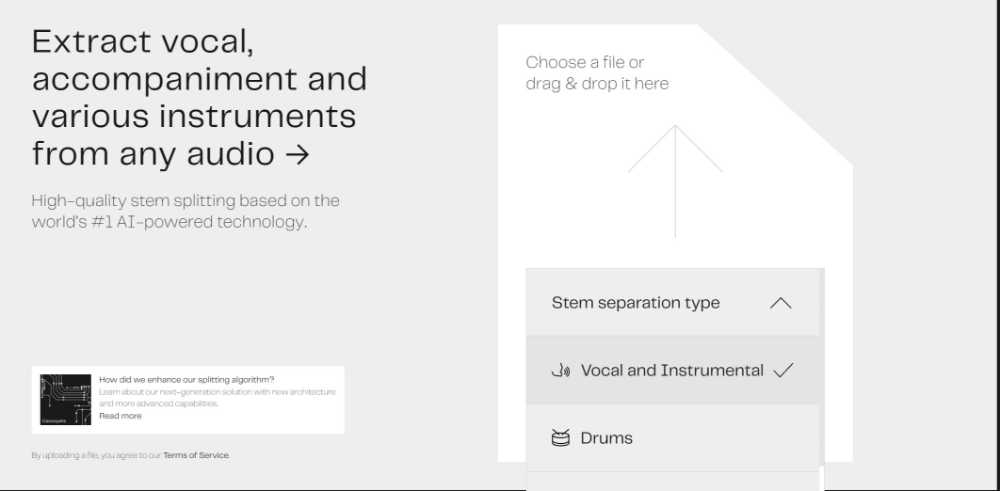The width and height of the screenshot is (1000, 491).
Task: Click the circuit board article thumbnail
Action: [x=65, y=400]
